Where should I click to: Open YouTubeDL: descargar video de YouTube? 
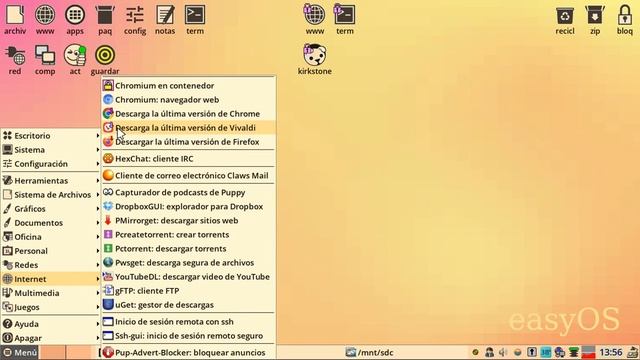(188, 277)
